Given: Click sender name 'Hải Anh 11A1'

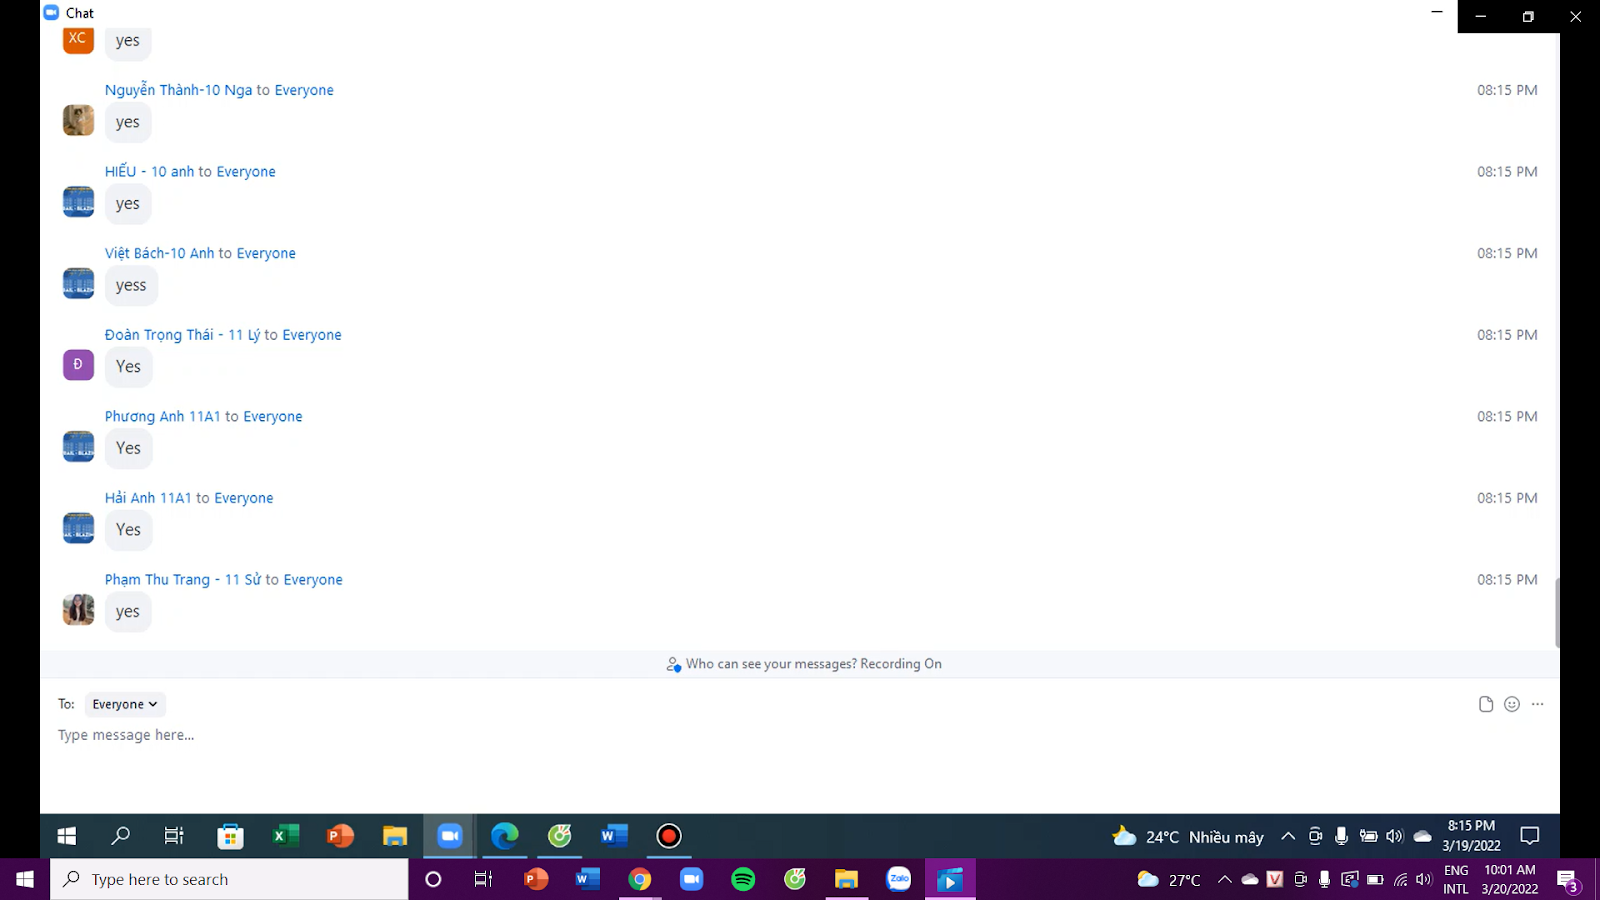Looking at the screenshot, I should [x=148, y=498].
